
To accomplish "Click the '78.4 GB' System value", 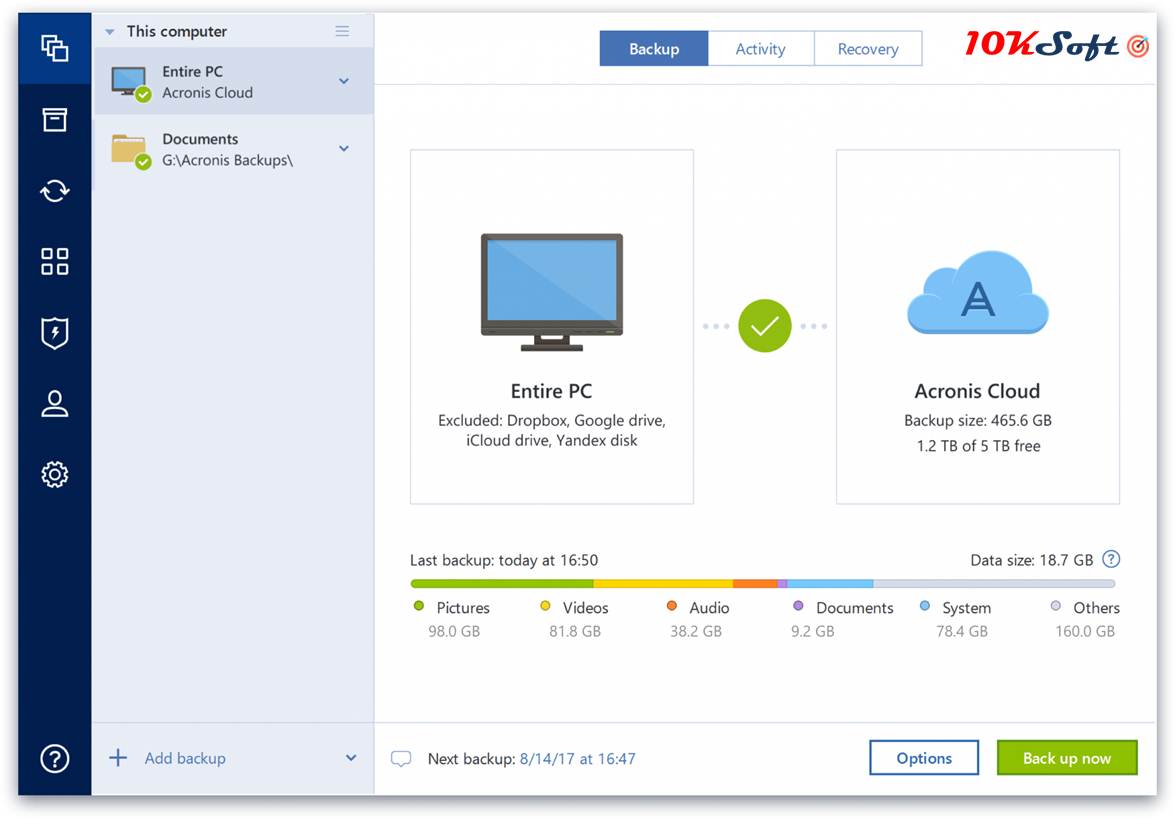I will [x=961, y=632].
